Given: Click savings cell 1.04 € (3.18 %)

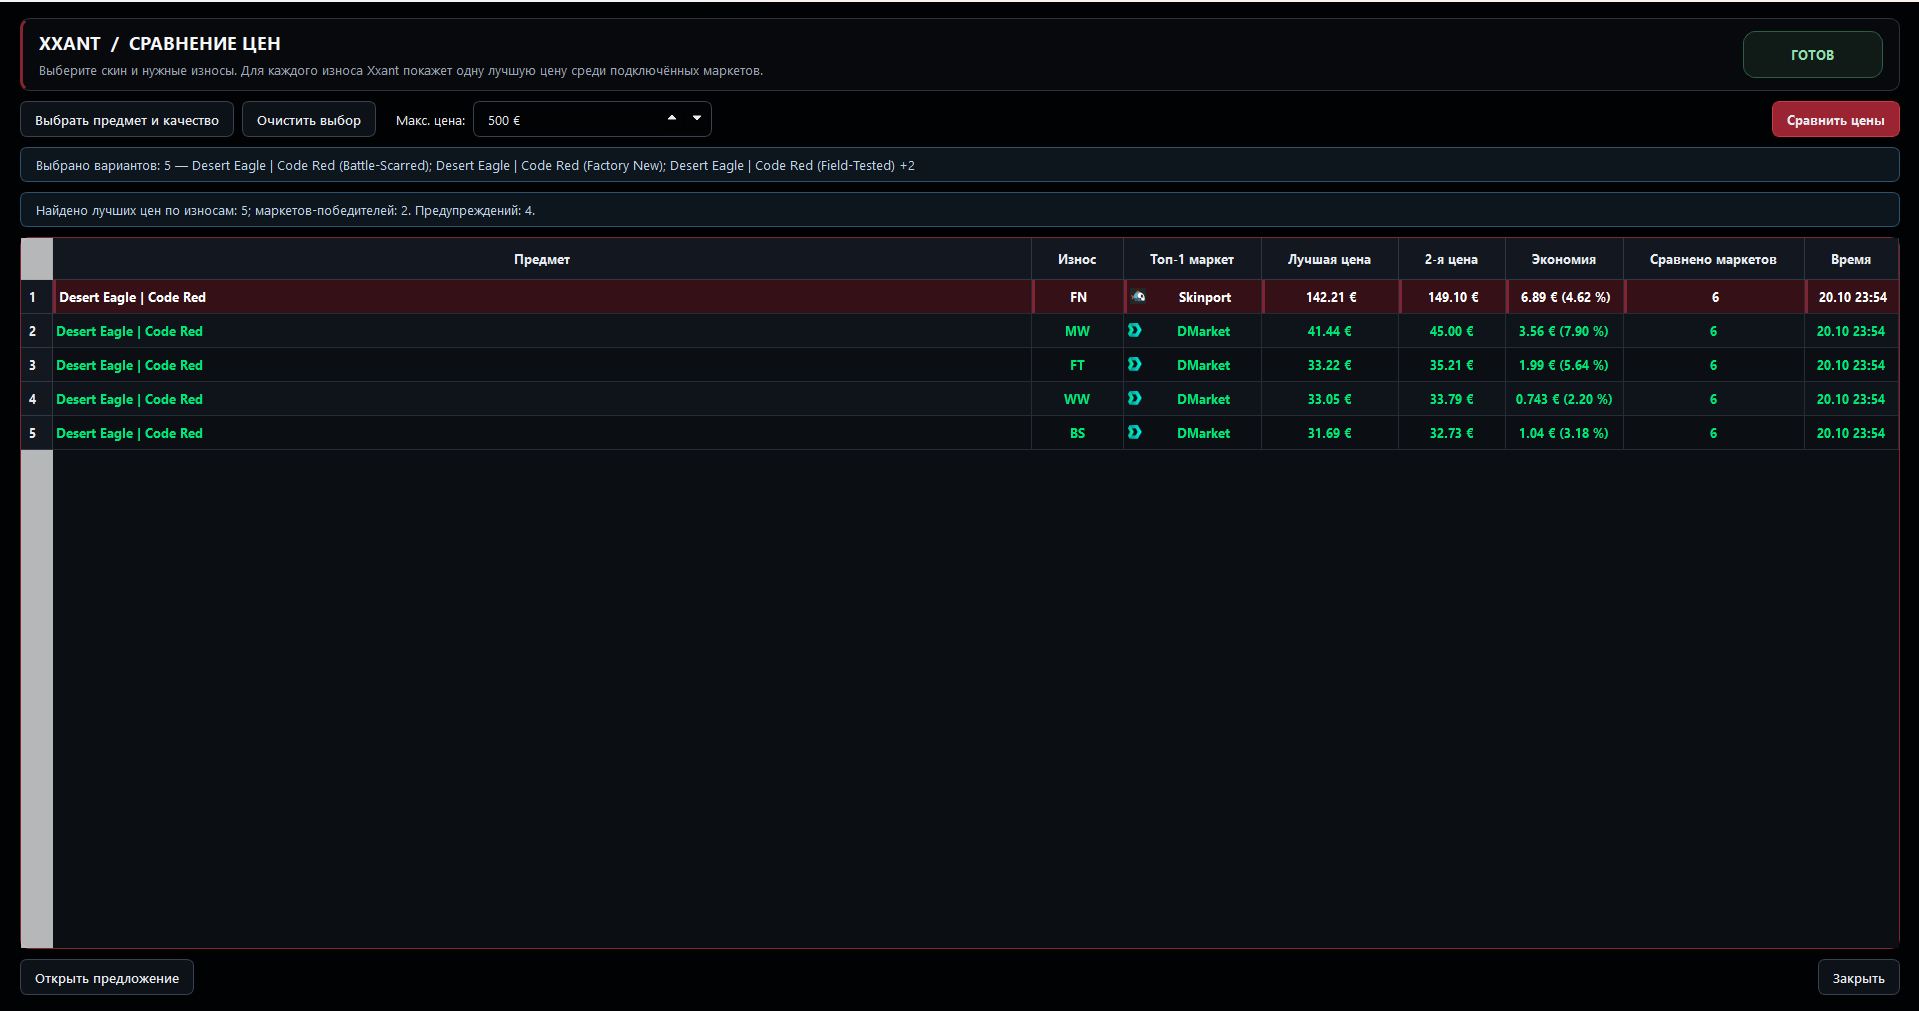Looking at the screenshot, I should pyautogui.click(x=1564, y=433).
